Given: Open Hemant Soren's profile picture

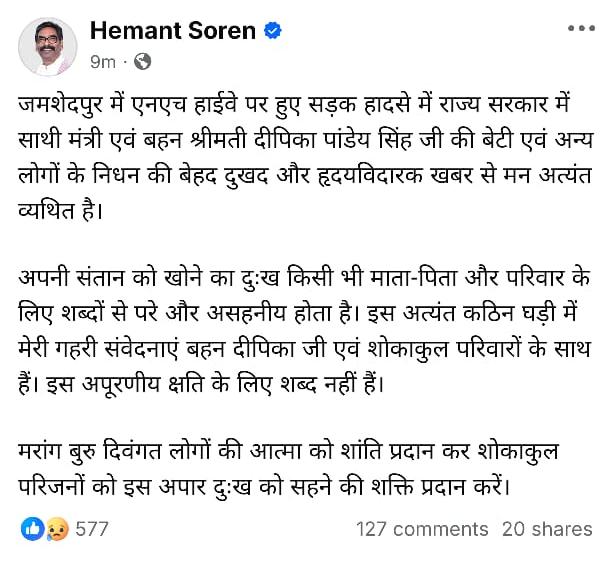Looking at the screenshot, I should tap(48, 46).
